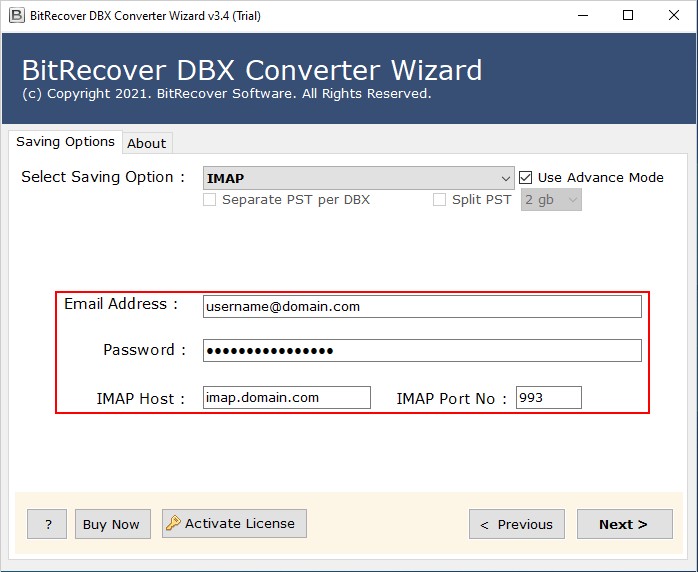The height and width of the screenshot is (572, 698).
Task: Focus the Password field
Action: [421, 350]
